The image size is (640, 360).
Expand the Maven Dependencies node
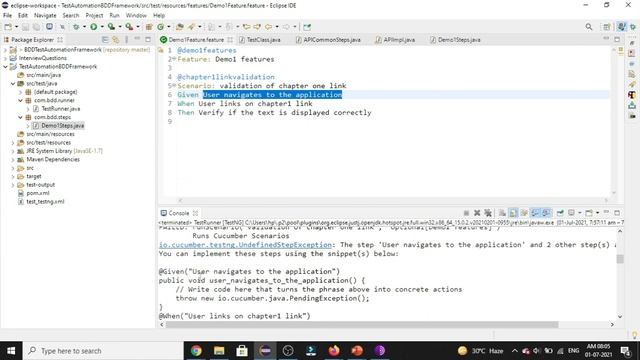13,160
